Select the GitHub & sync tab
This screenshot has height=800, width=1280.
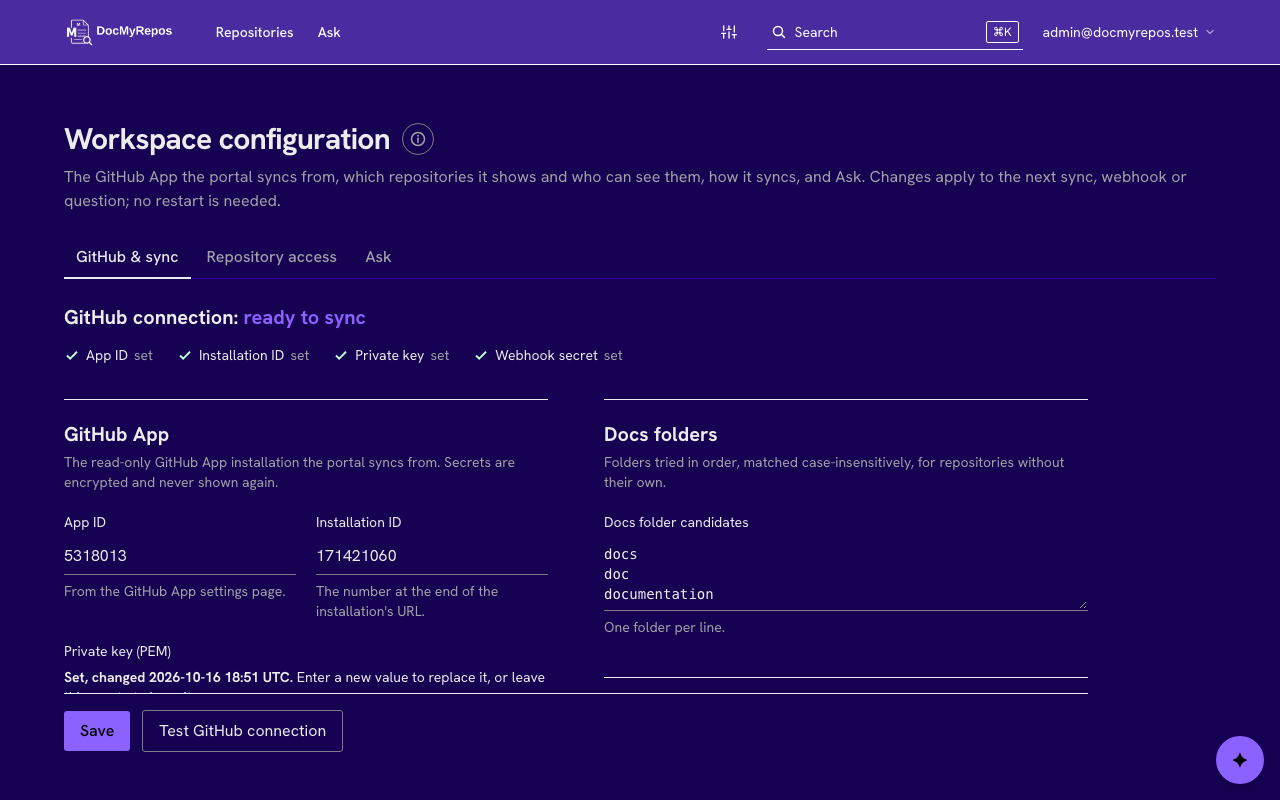(127, 257)
